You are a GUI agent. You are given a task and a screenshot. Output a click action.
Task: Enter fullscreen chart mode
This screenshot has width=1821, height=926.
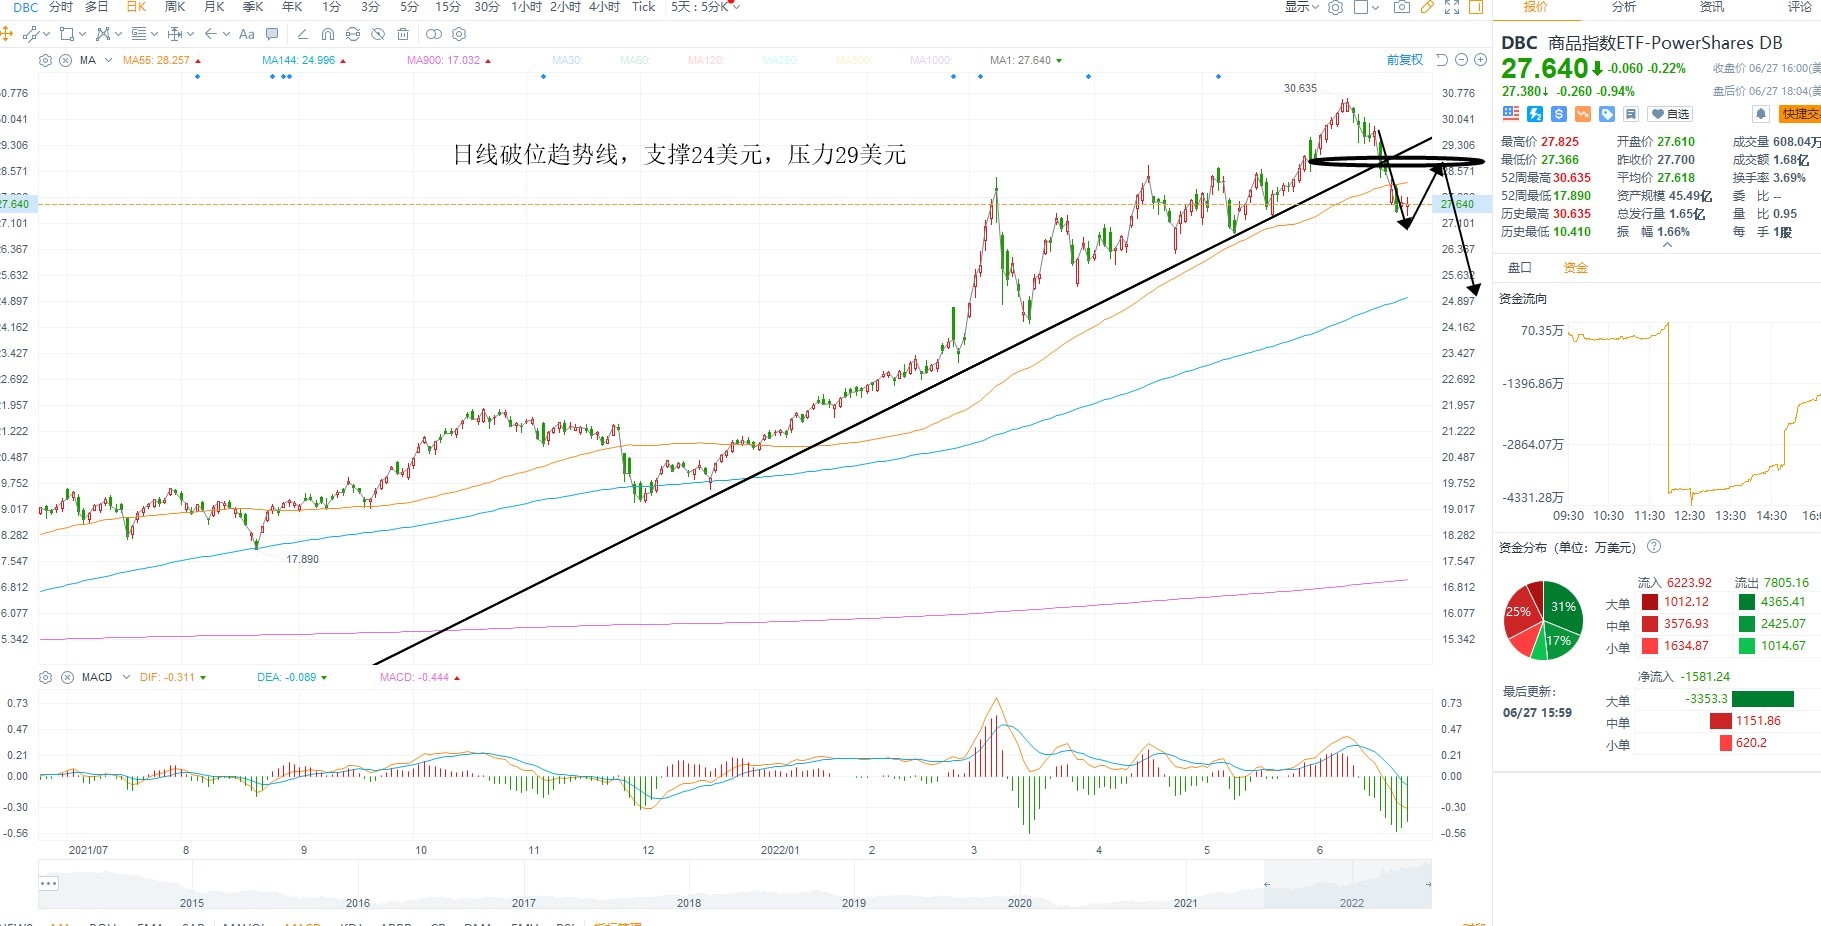coord(1452,7)
